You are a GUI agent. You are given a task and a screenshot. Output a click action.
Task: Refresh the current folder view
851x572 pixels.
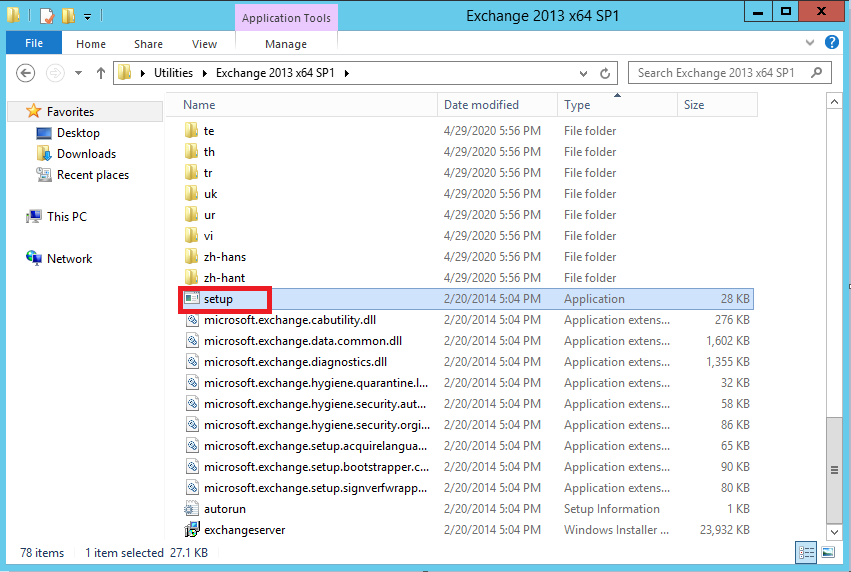tap(605, 73)
